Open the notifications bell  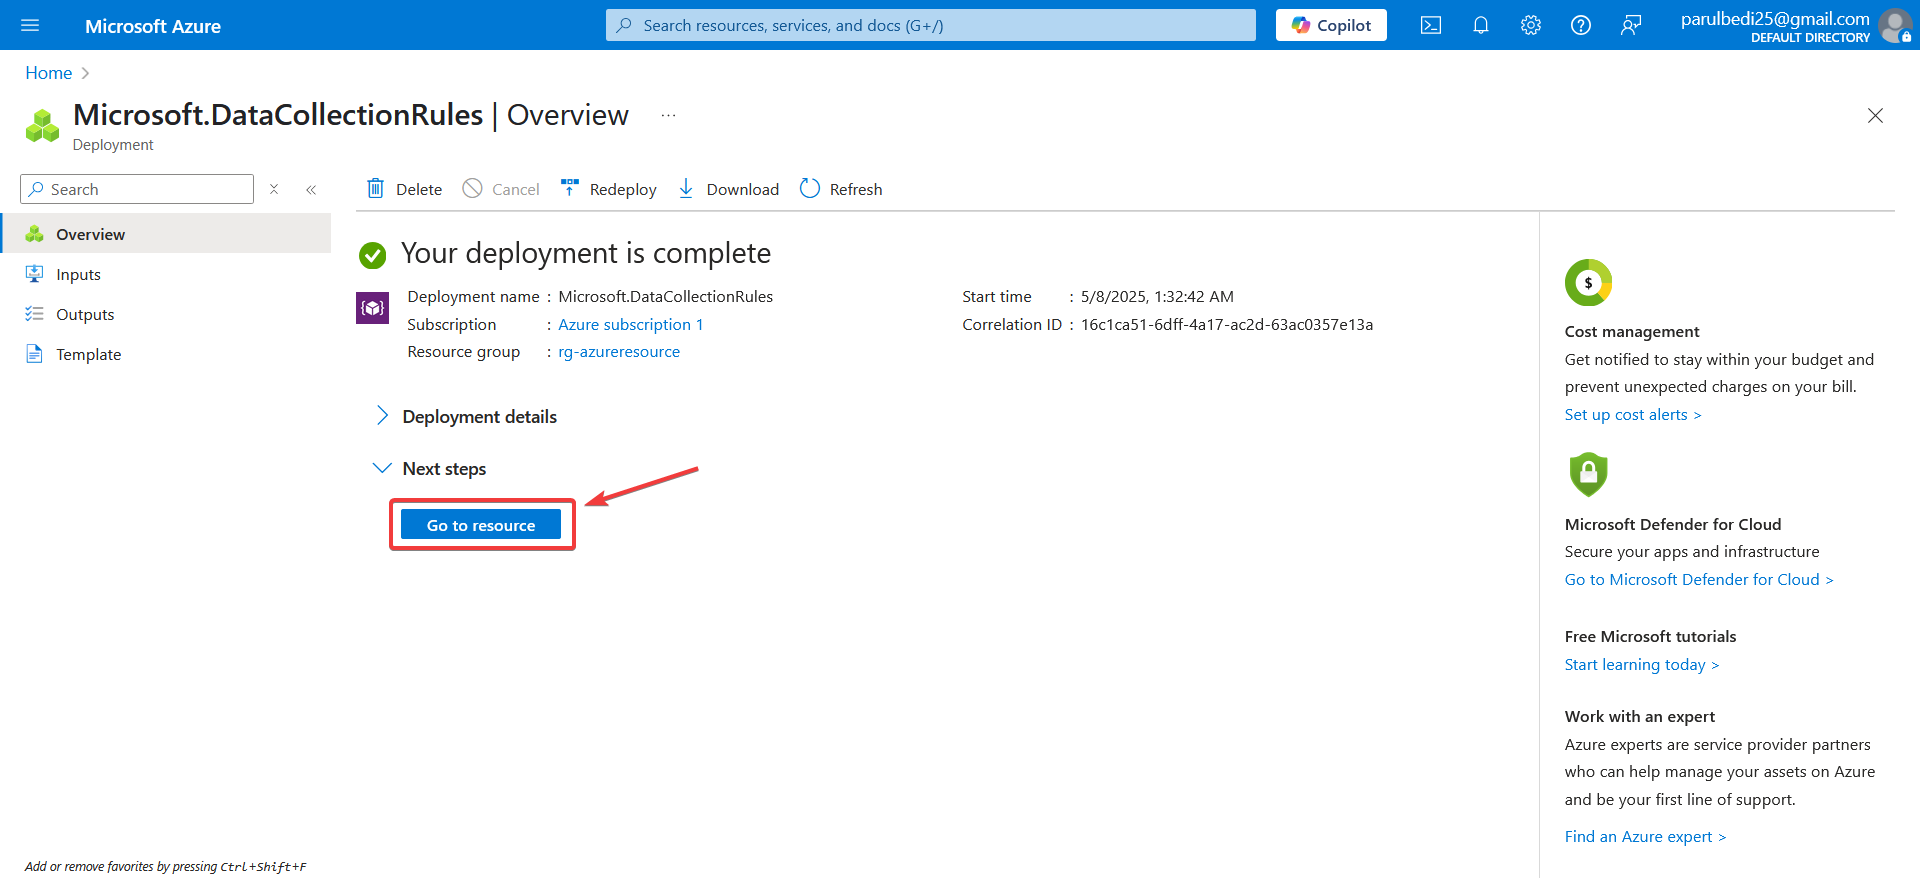click(x=1481, y=25)
